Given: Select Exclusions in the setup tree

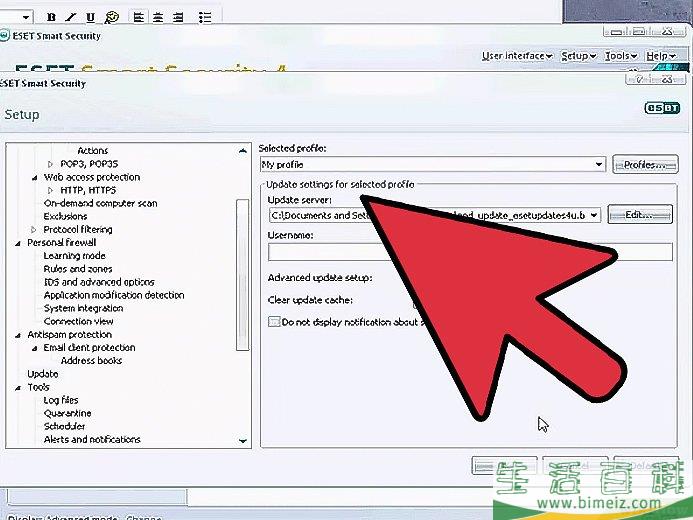Looking at the screenshot, I should (65, 216).
